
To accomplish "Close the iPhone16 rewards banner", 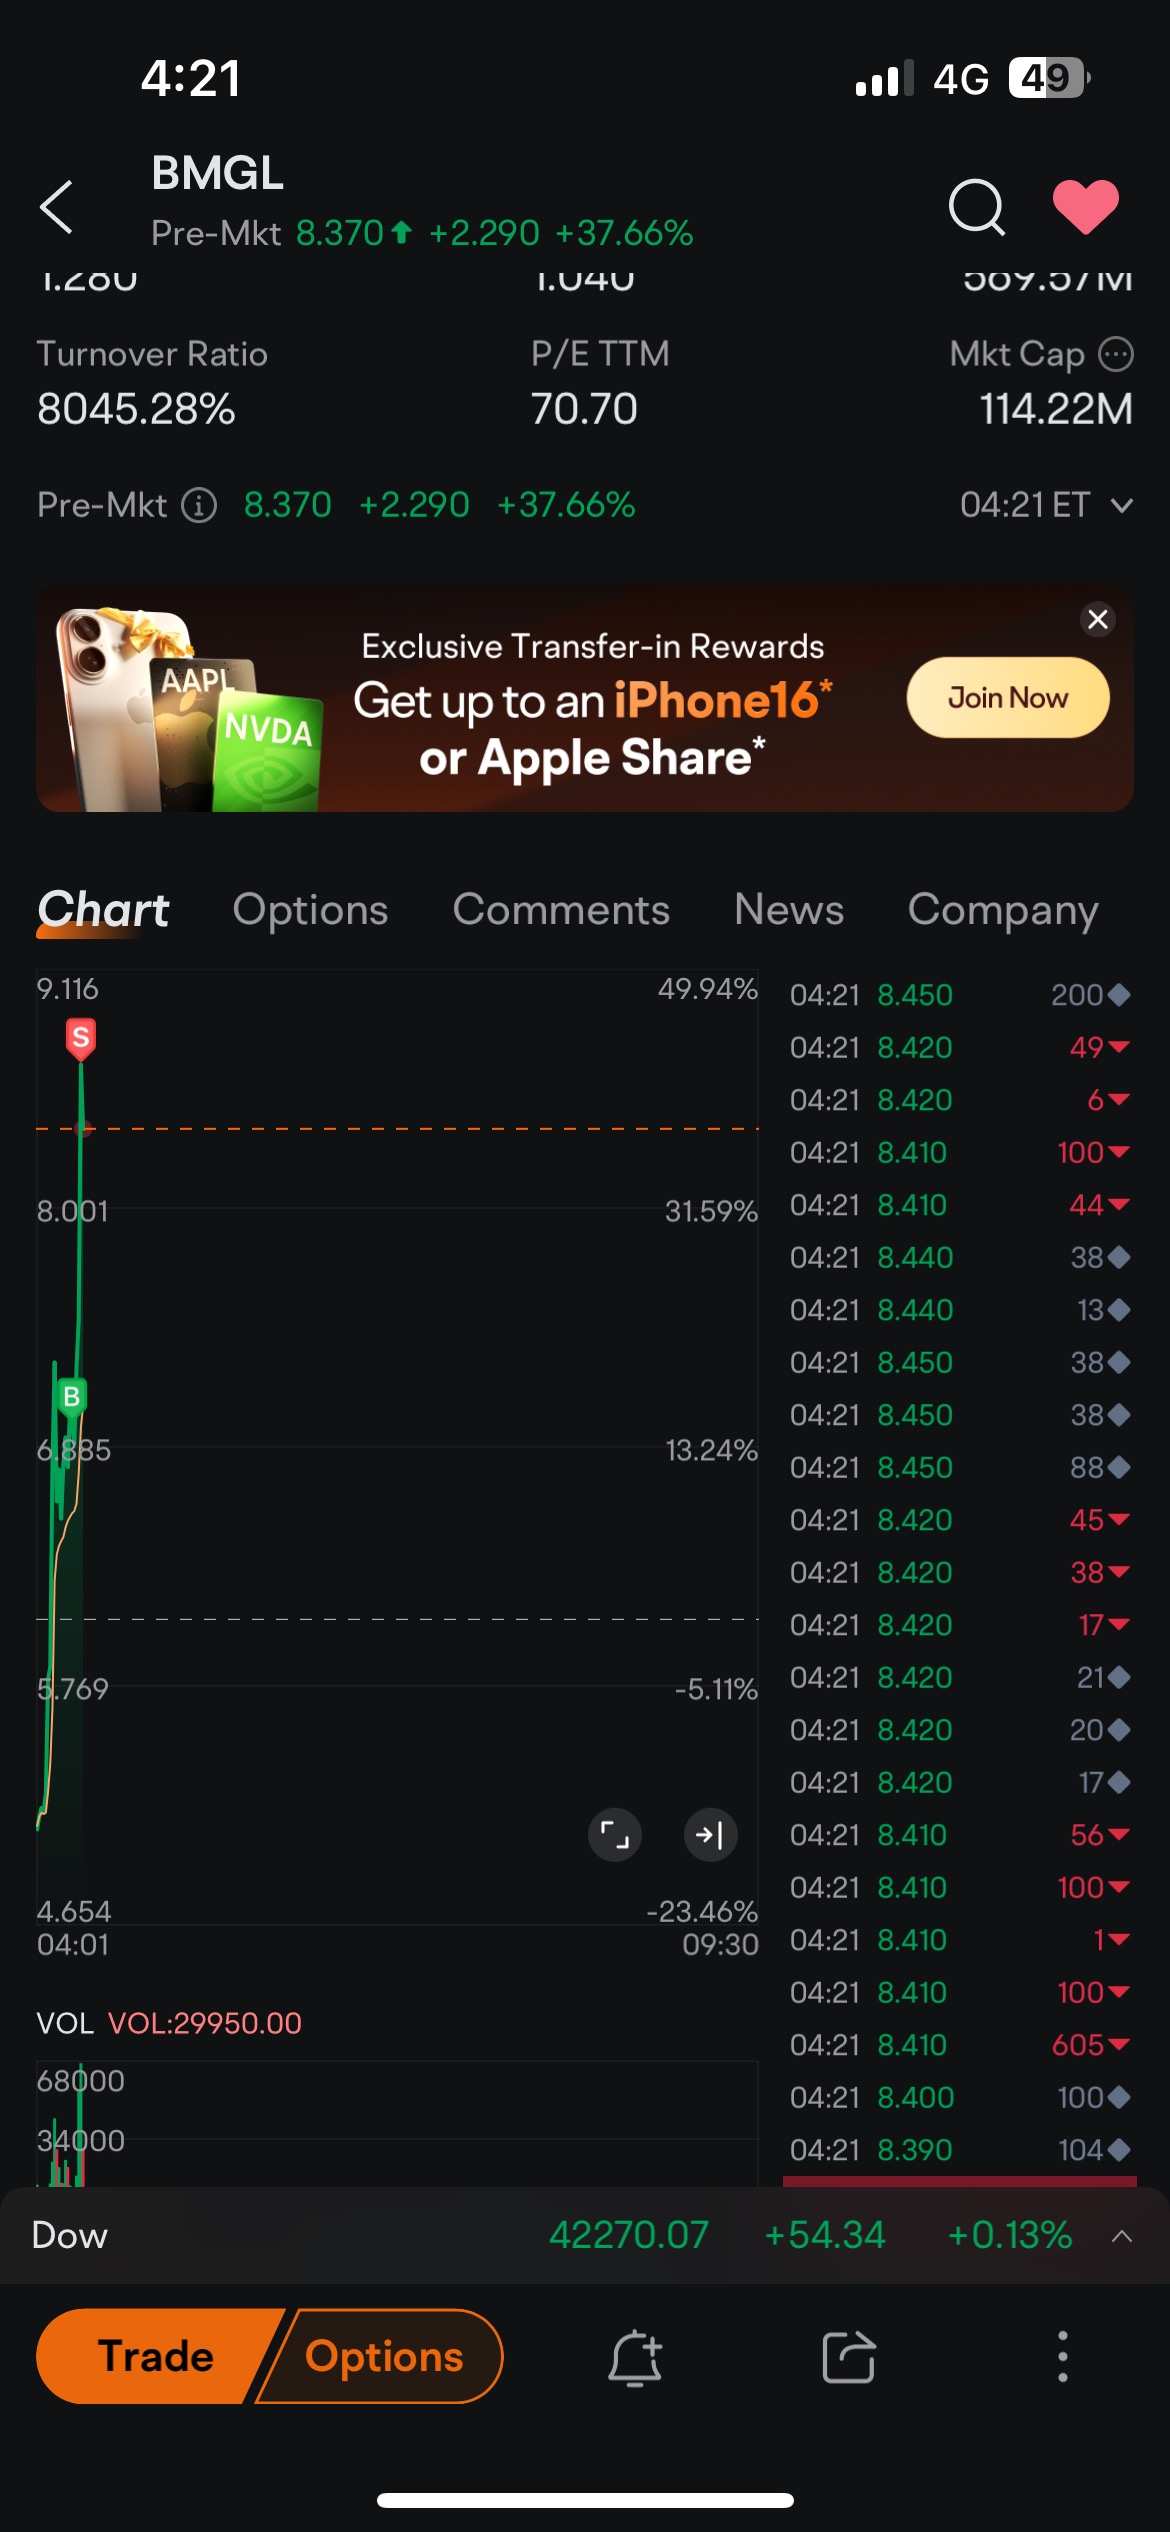I will 1098,619.
